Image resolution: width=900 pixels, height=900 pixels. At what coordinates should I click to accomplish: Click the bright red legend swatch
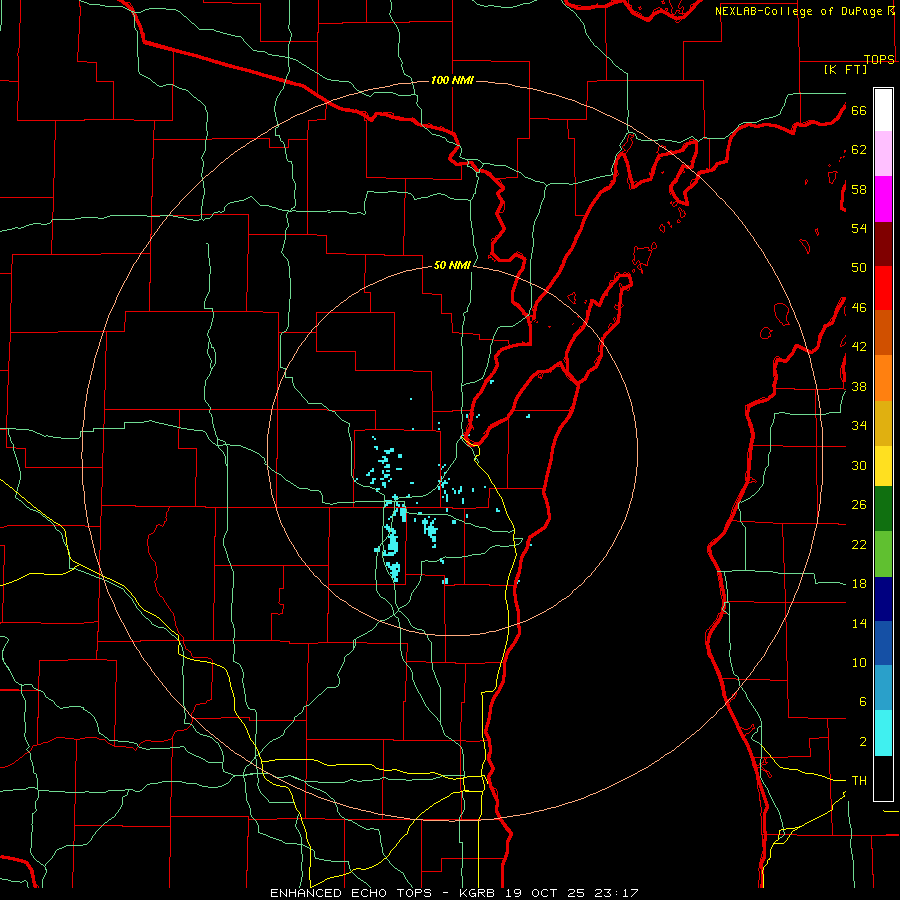click(x=883, y=288)
